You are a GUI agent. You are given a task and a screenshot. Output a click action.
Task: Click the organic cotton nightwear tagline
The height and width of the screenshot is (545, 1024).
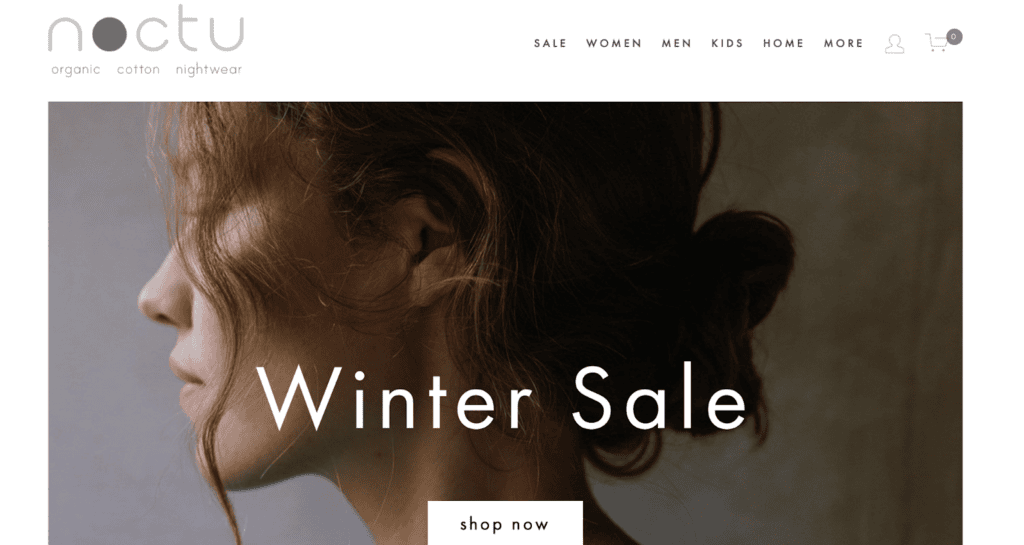coord(146,70)
